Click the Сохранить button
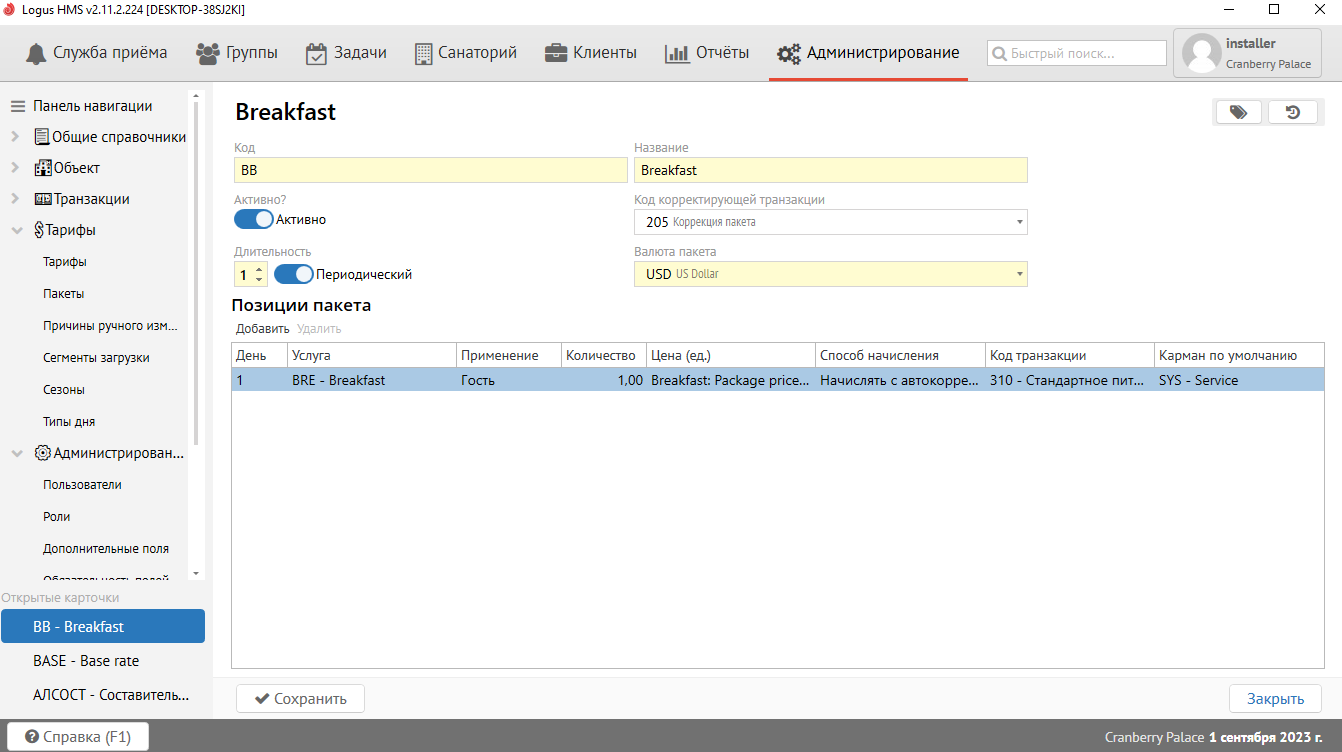Screen dimensions: 1342x752 tap(300, 698)
